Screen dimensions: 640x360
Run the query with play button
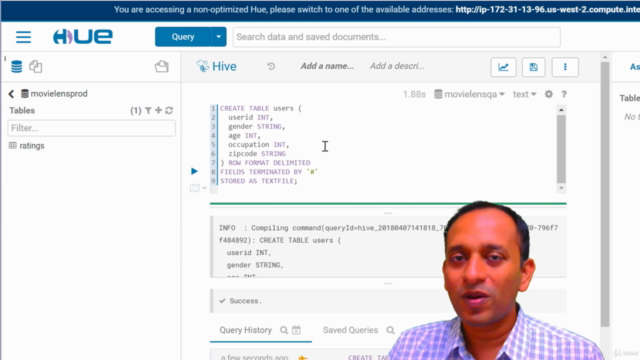pyautogui.click(x=194, y=171)
